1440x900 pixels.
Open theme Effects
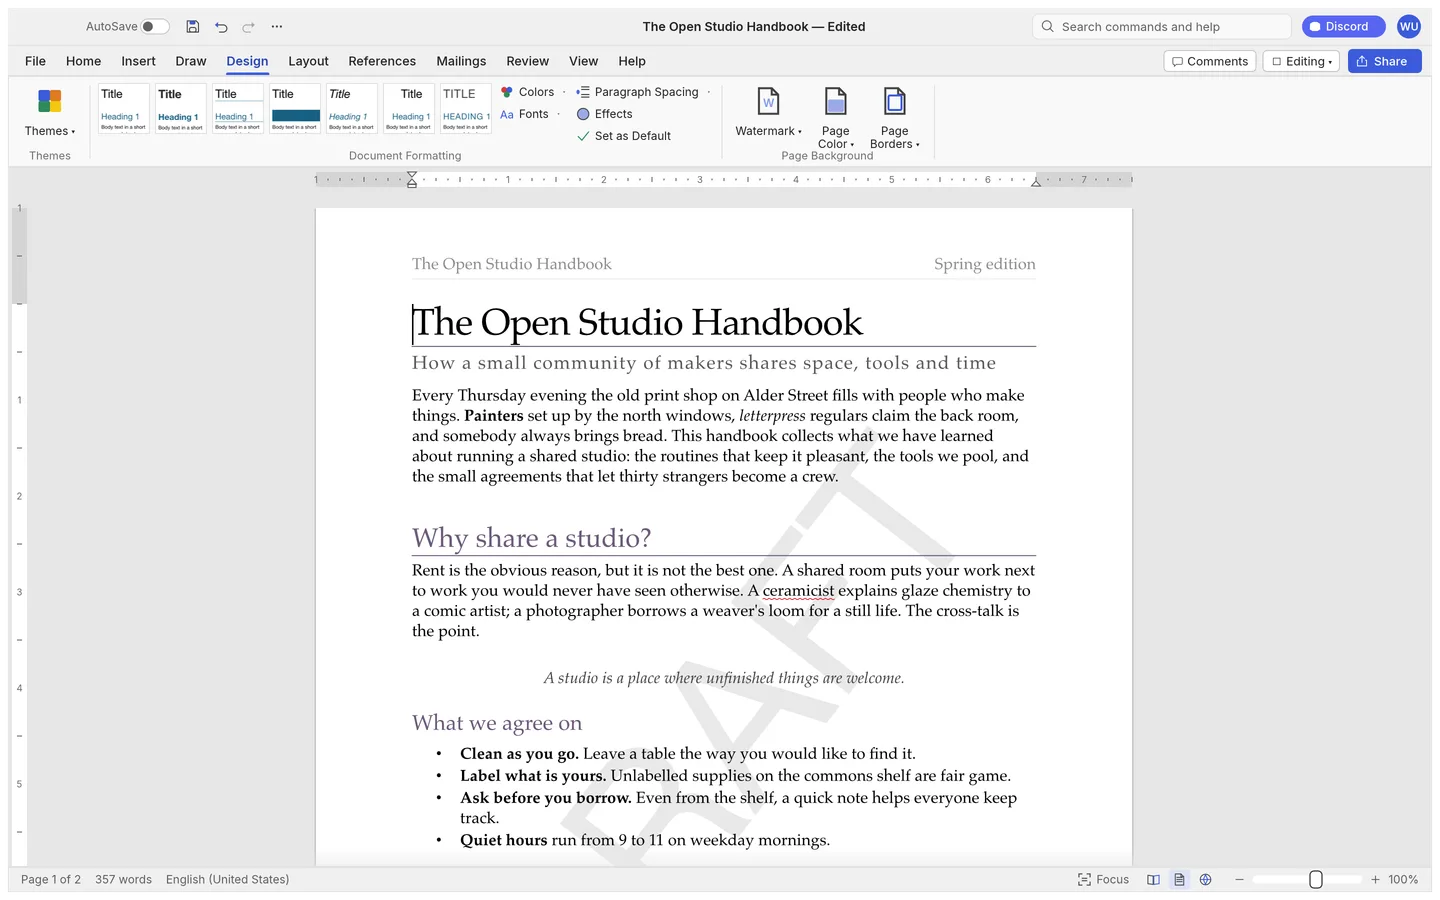point(605,114)
